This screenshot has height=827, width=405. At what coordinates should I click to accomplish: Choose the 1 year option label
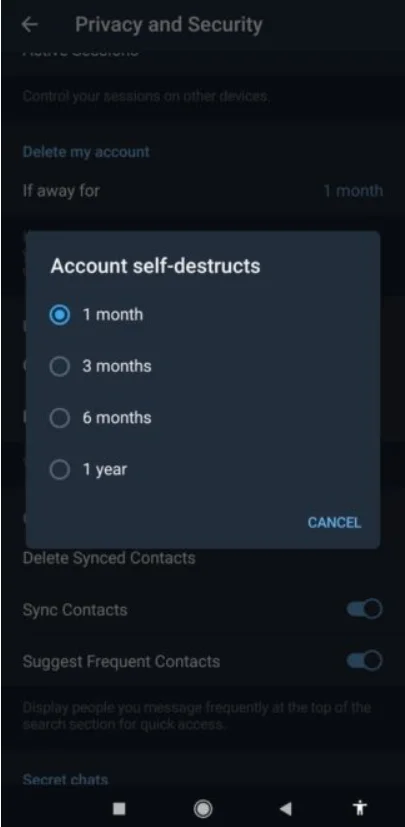(104, 469)
